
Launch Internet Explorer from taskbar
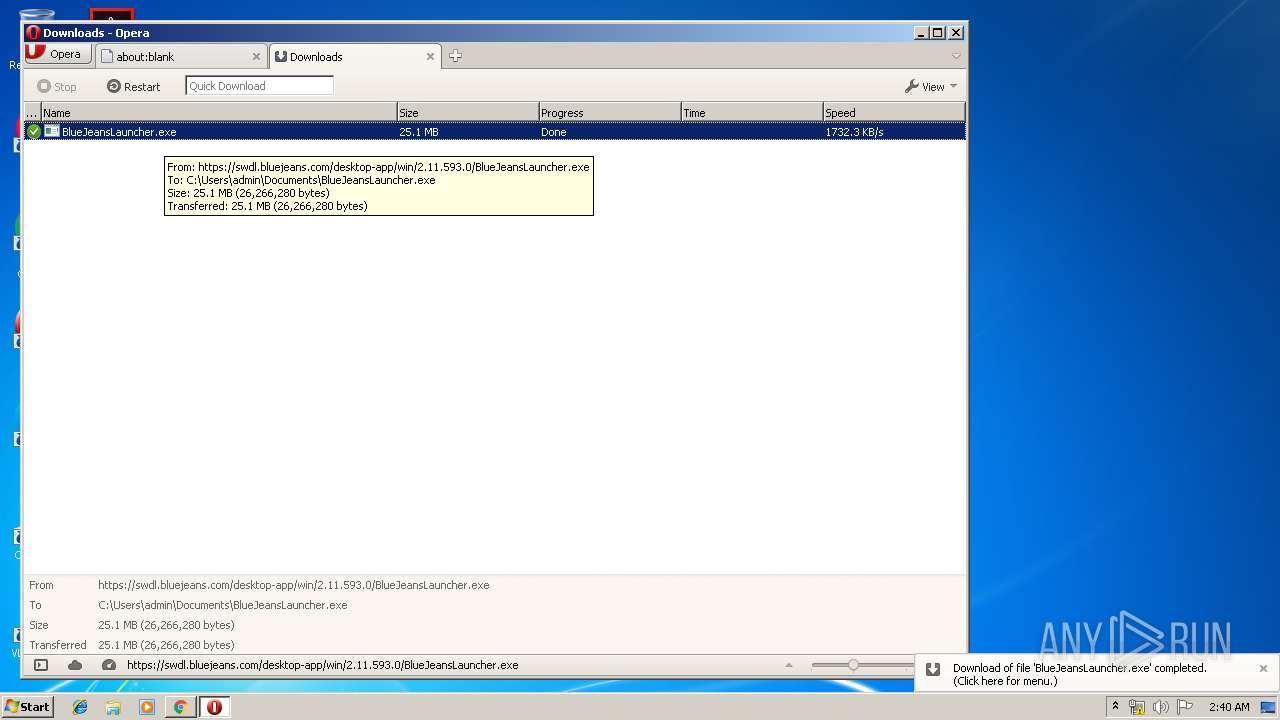(80, 707)
